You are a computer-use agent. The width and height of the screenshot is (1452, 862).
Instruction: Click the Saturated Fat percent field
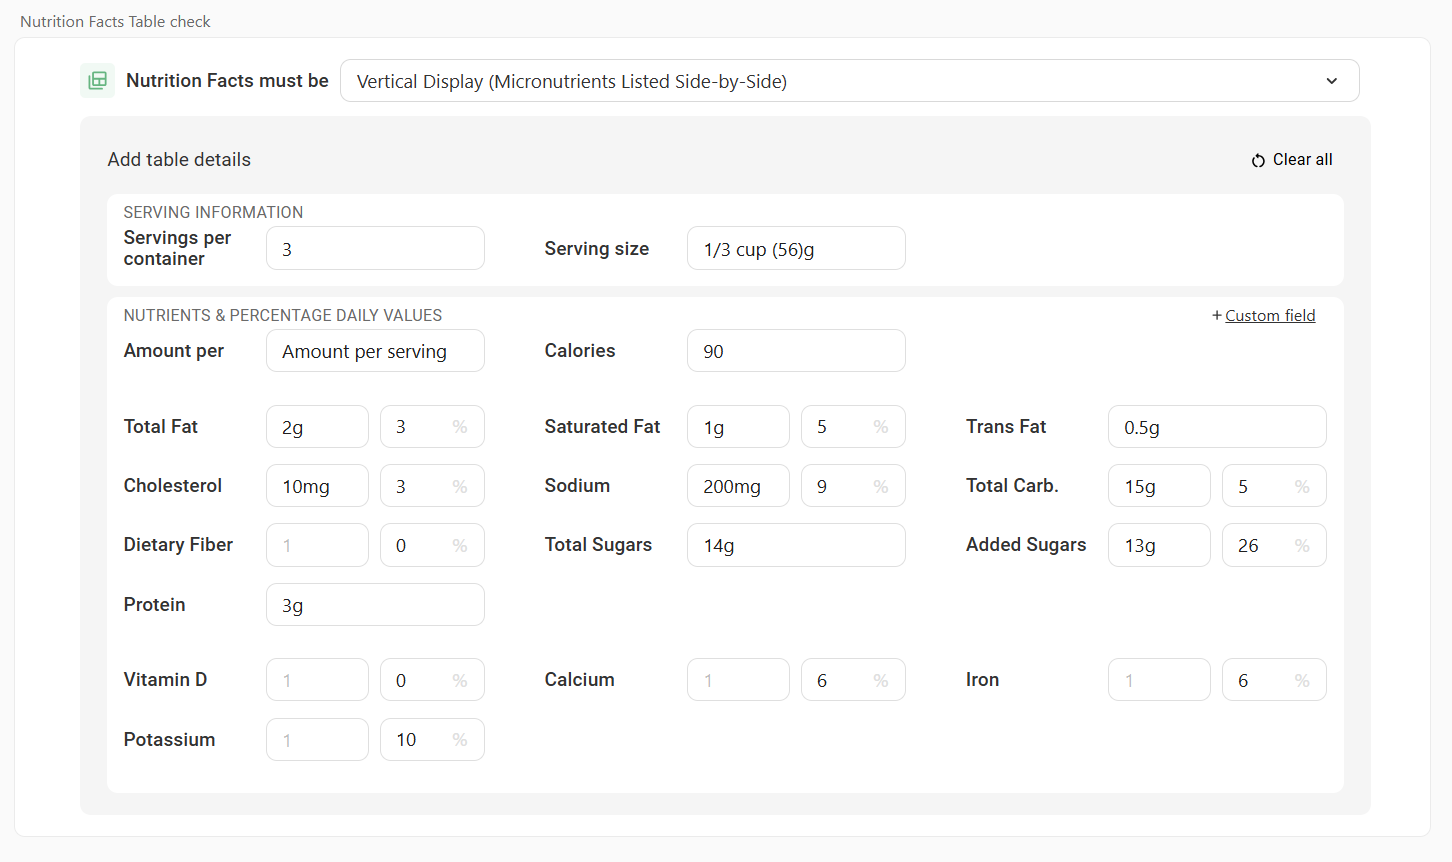[852, 427]
